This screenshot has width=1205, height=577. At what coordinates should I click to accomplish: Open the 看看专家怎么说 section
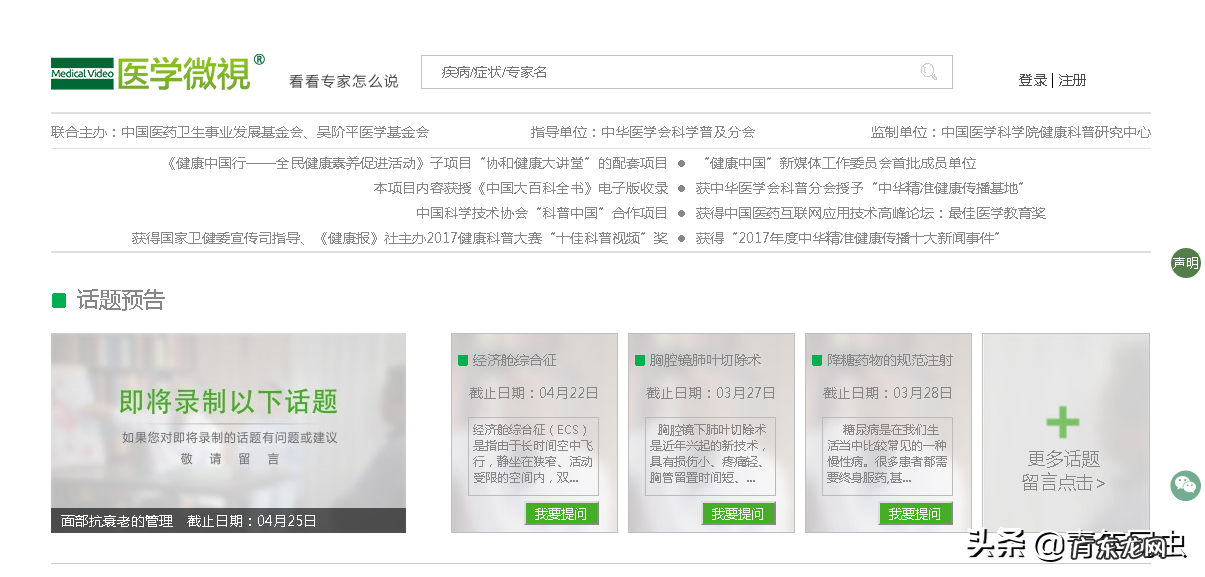click(342, 81)
